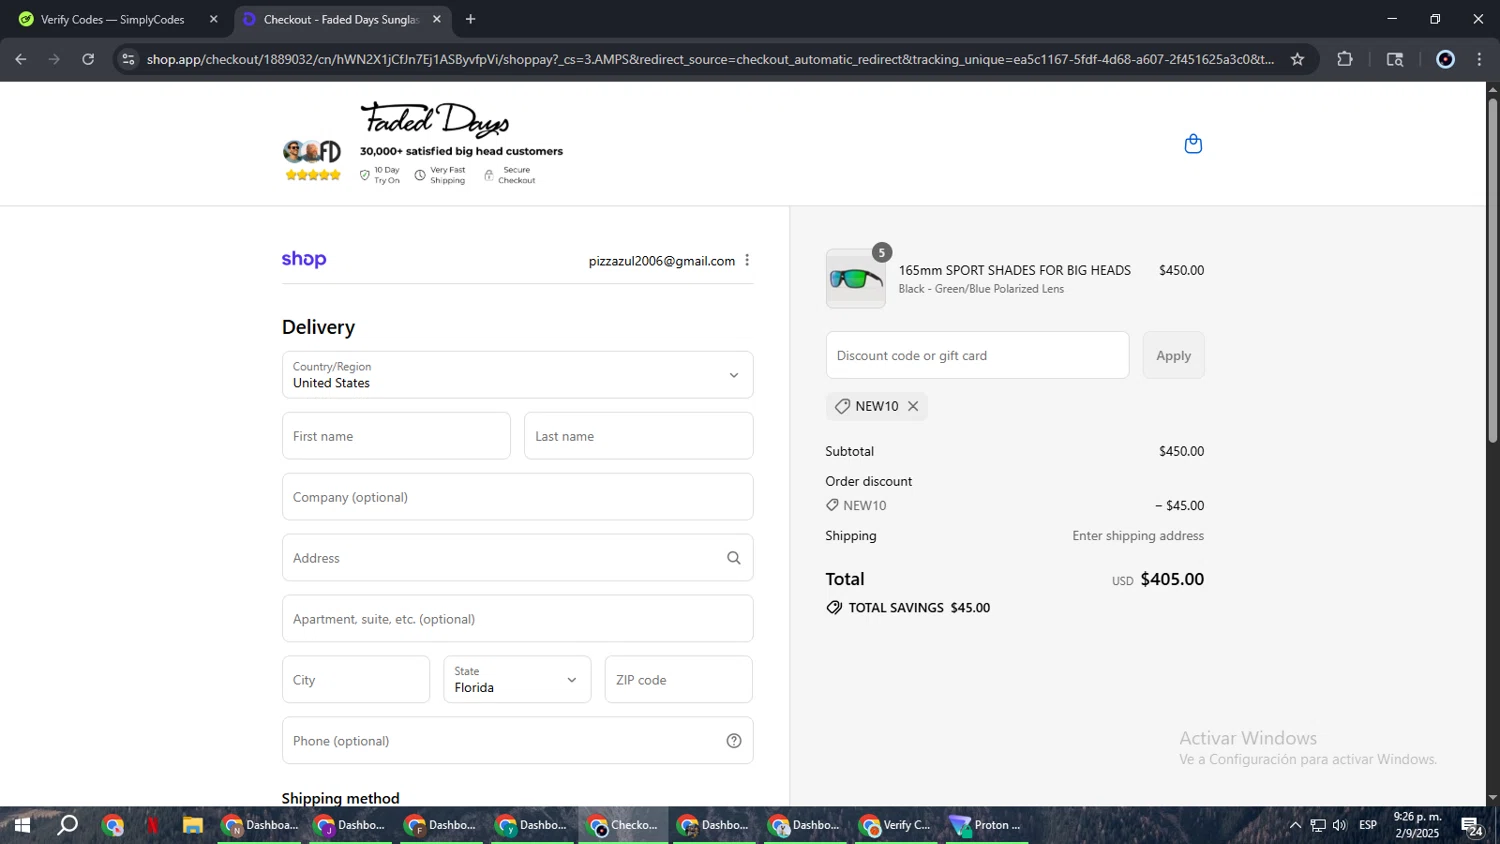Open the browser profile icon

click(x=1445, y=59)
